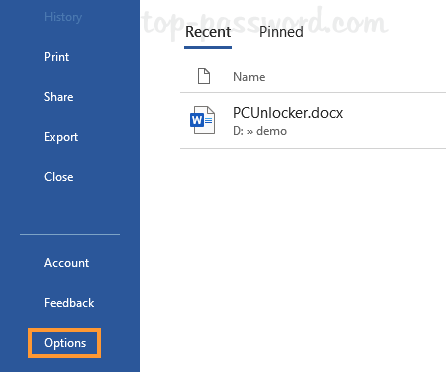
Task: Close the current document via Close
Action: 59,177
